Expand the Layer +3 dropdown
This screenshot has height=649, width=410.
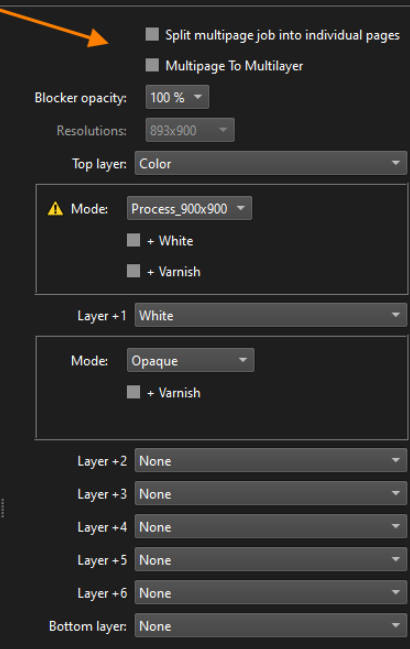pyautogui.click(x=271, y=493)
